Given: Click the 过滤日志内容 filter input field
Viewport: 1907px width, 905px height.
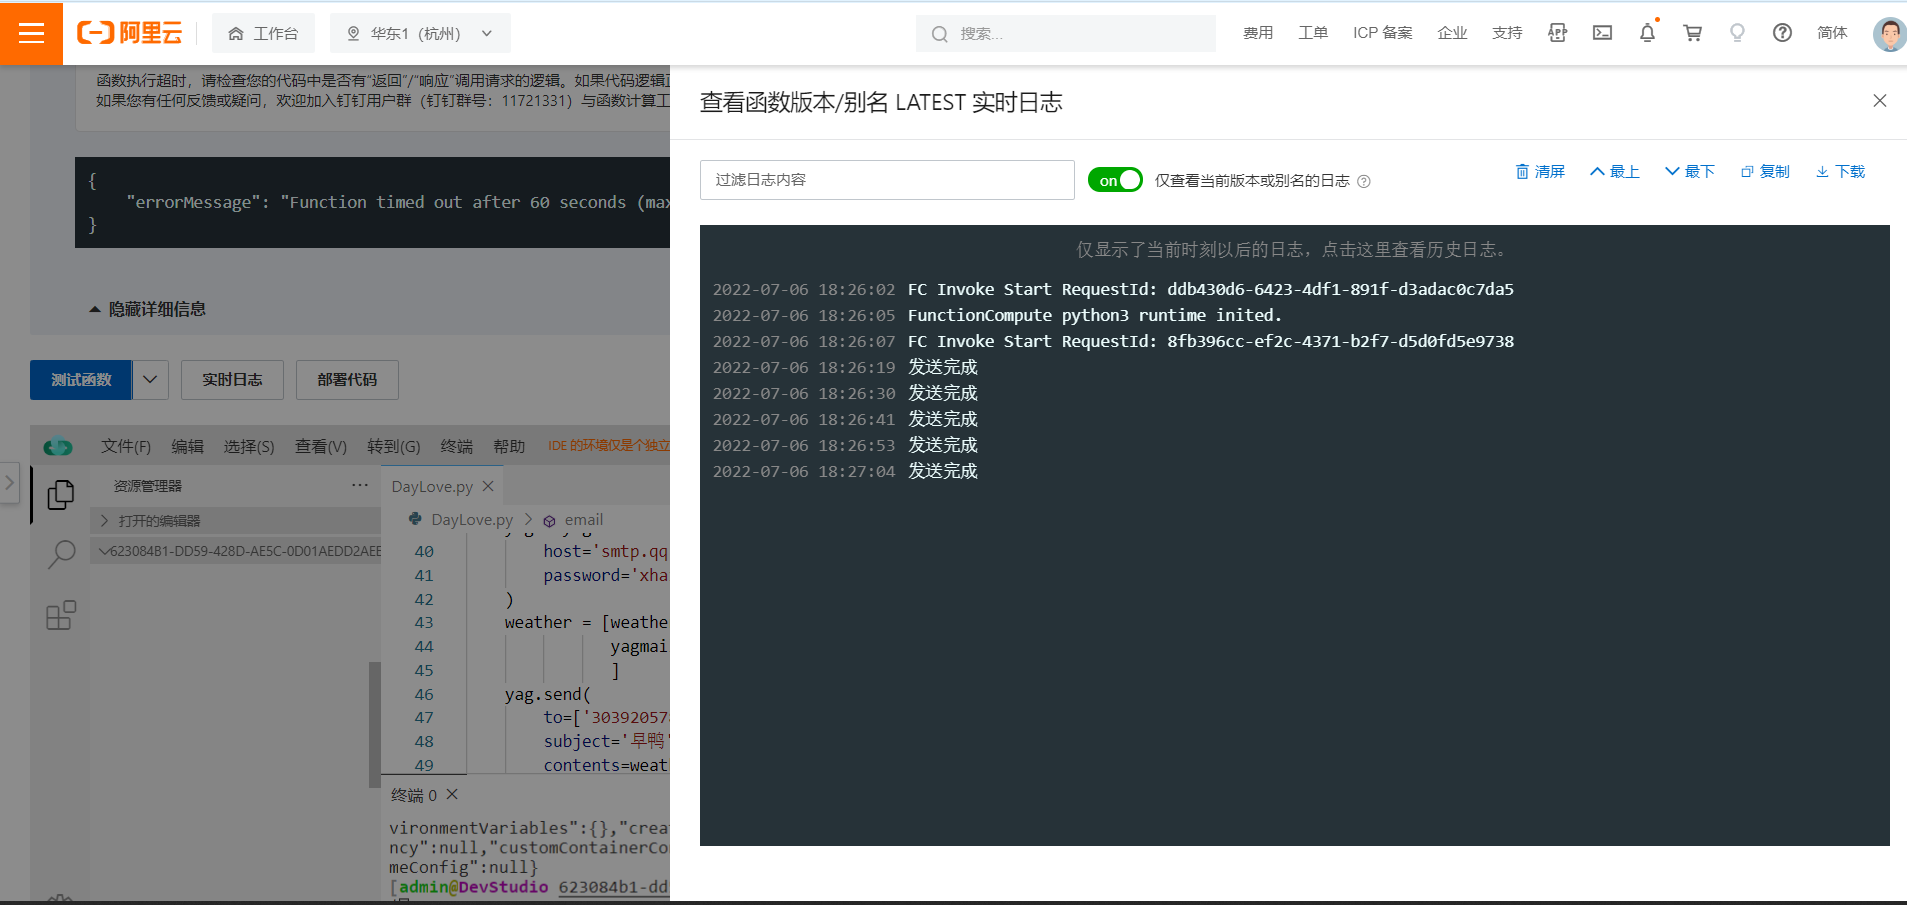Looking at the screenshot, I should (x=885, y=180).
